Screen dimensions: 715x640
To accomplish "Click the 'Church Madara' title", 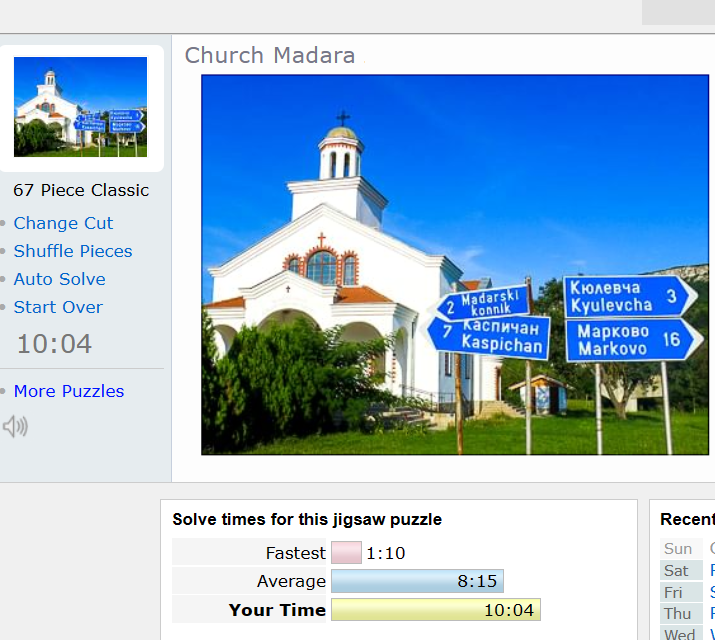I will [x=270, y=56].
